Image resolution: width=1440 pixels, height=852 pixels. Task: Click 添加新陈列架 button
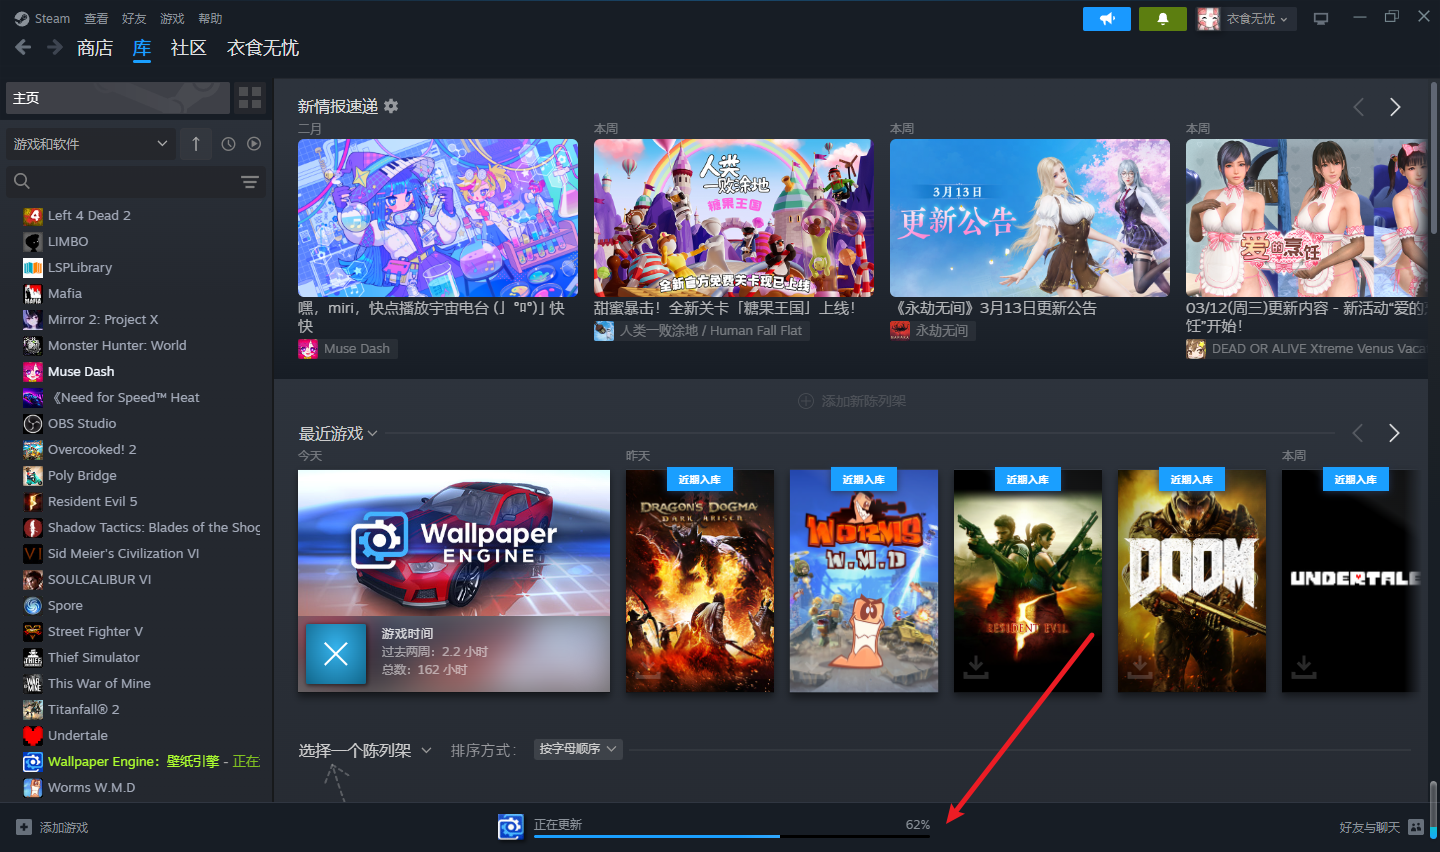[x=852, y=401]
